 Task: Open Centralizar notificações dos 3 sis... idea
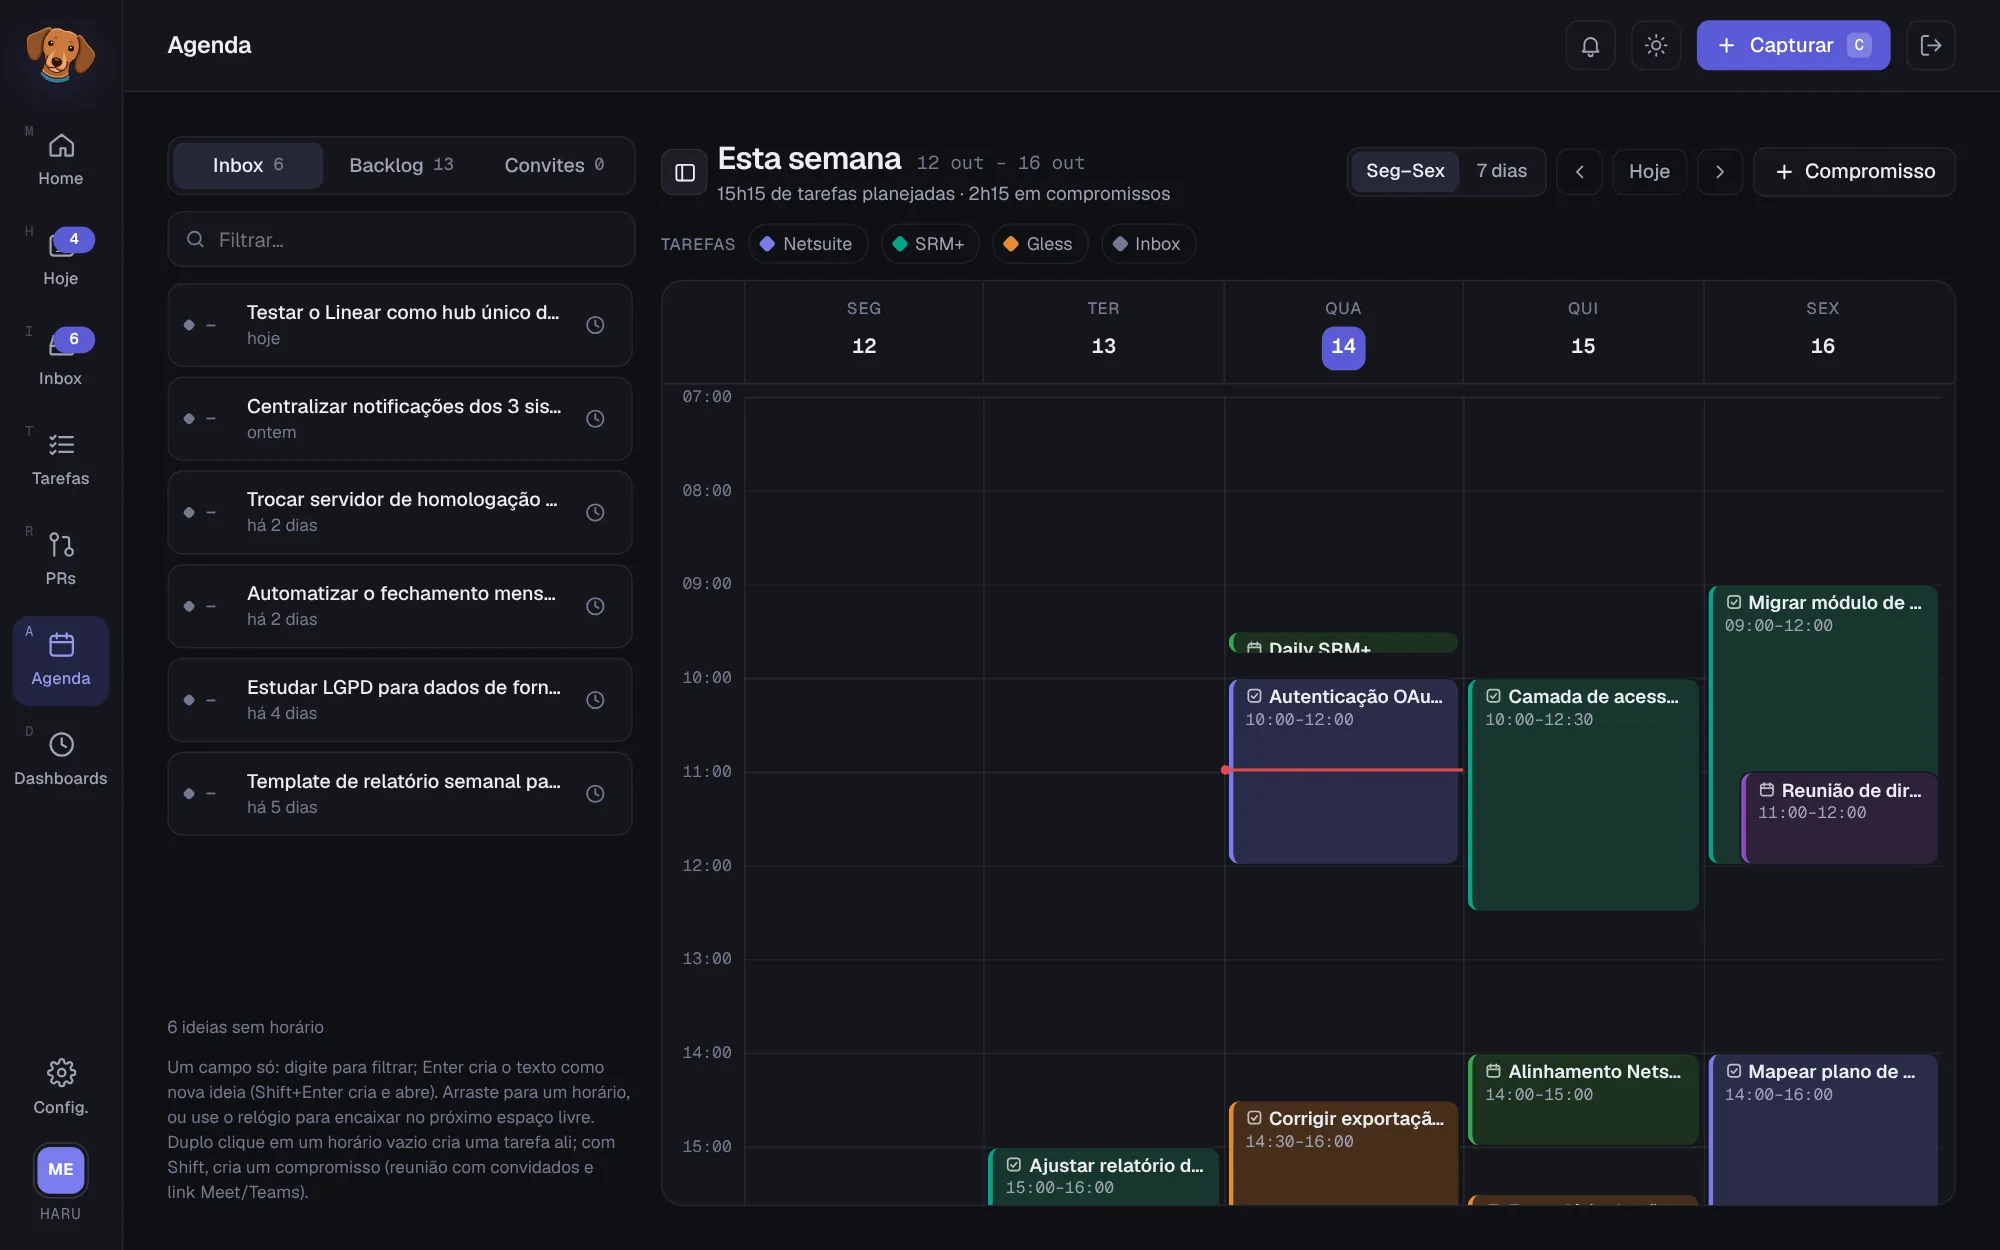point(400,419)
